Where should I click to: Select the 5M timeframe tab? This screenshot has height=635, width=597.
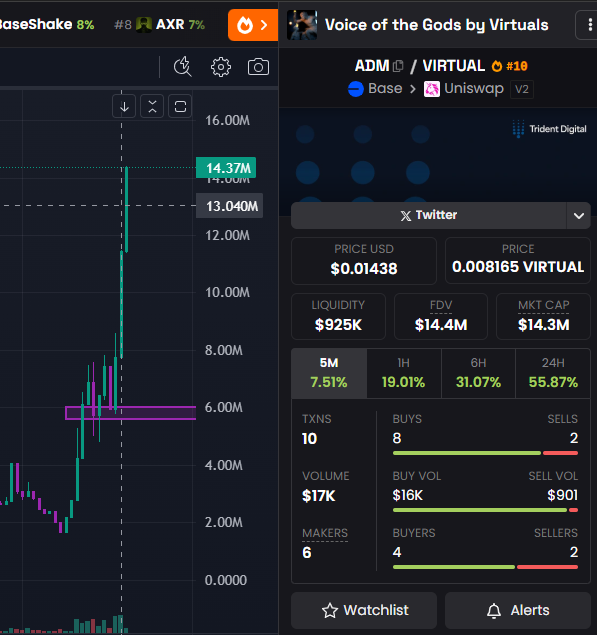pos(329,373)
